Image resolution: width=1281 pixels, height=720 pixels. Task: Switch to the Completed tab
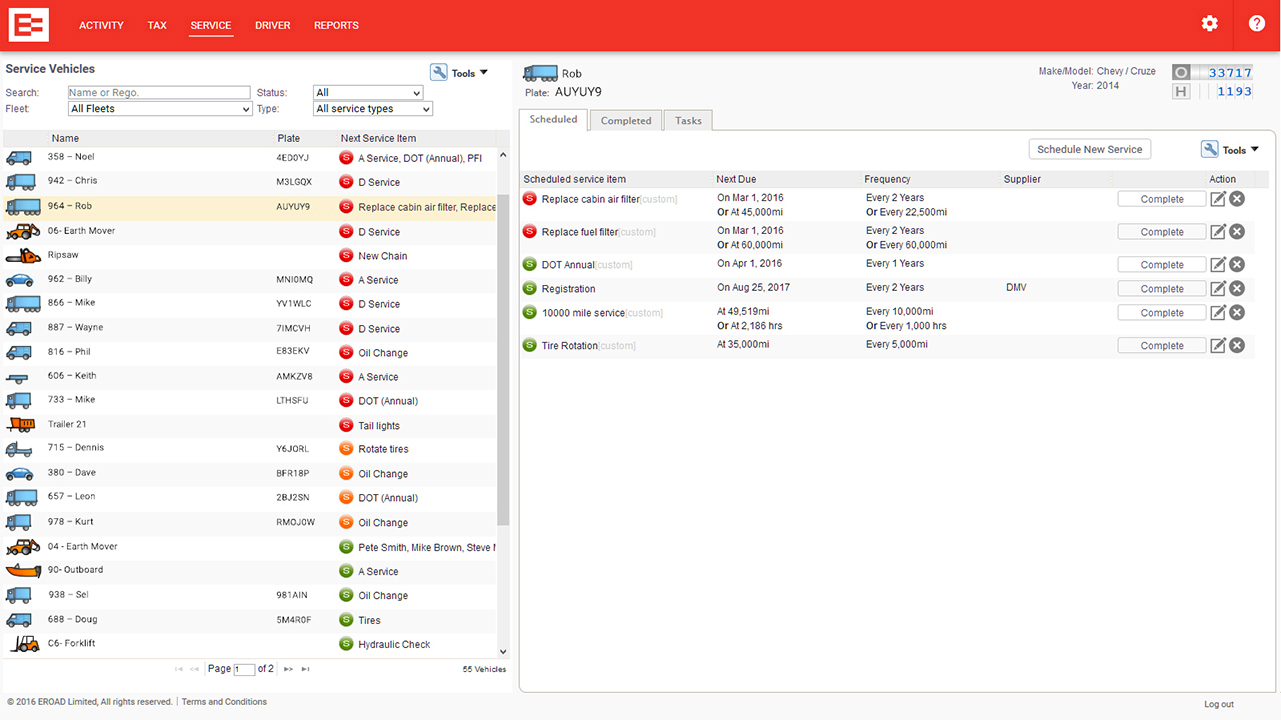click(x=626, y=121)
